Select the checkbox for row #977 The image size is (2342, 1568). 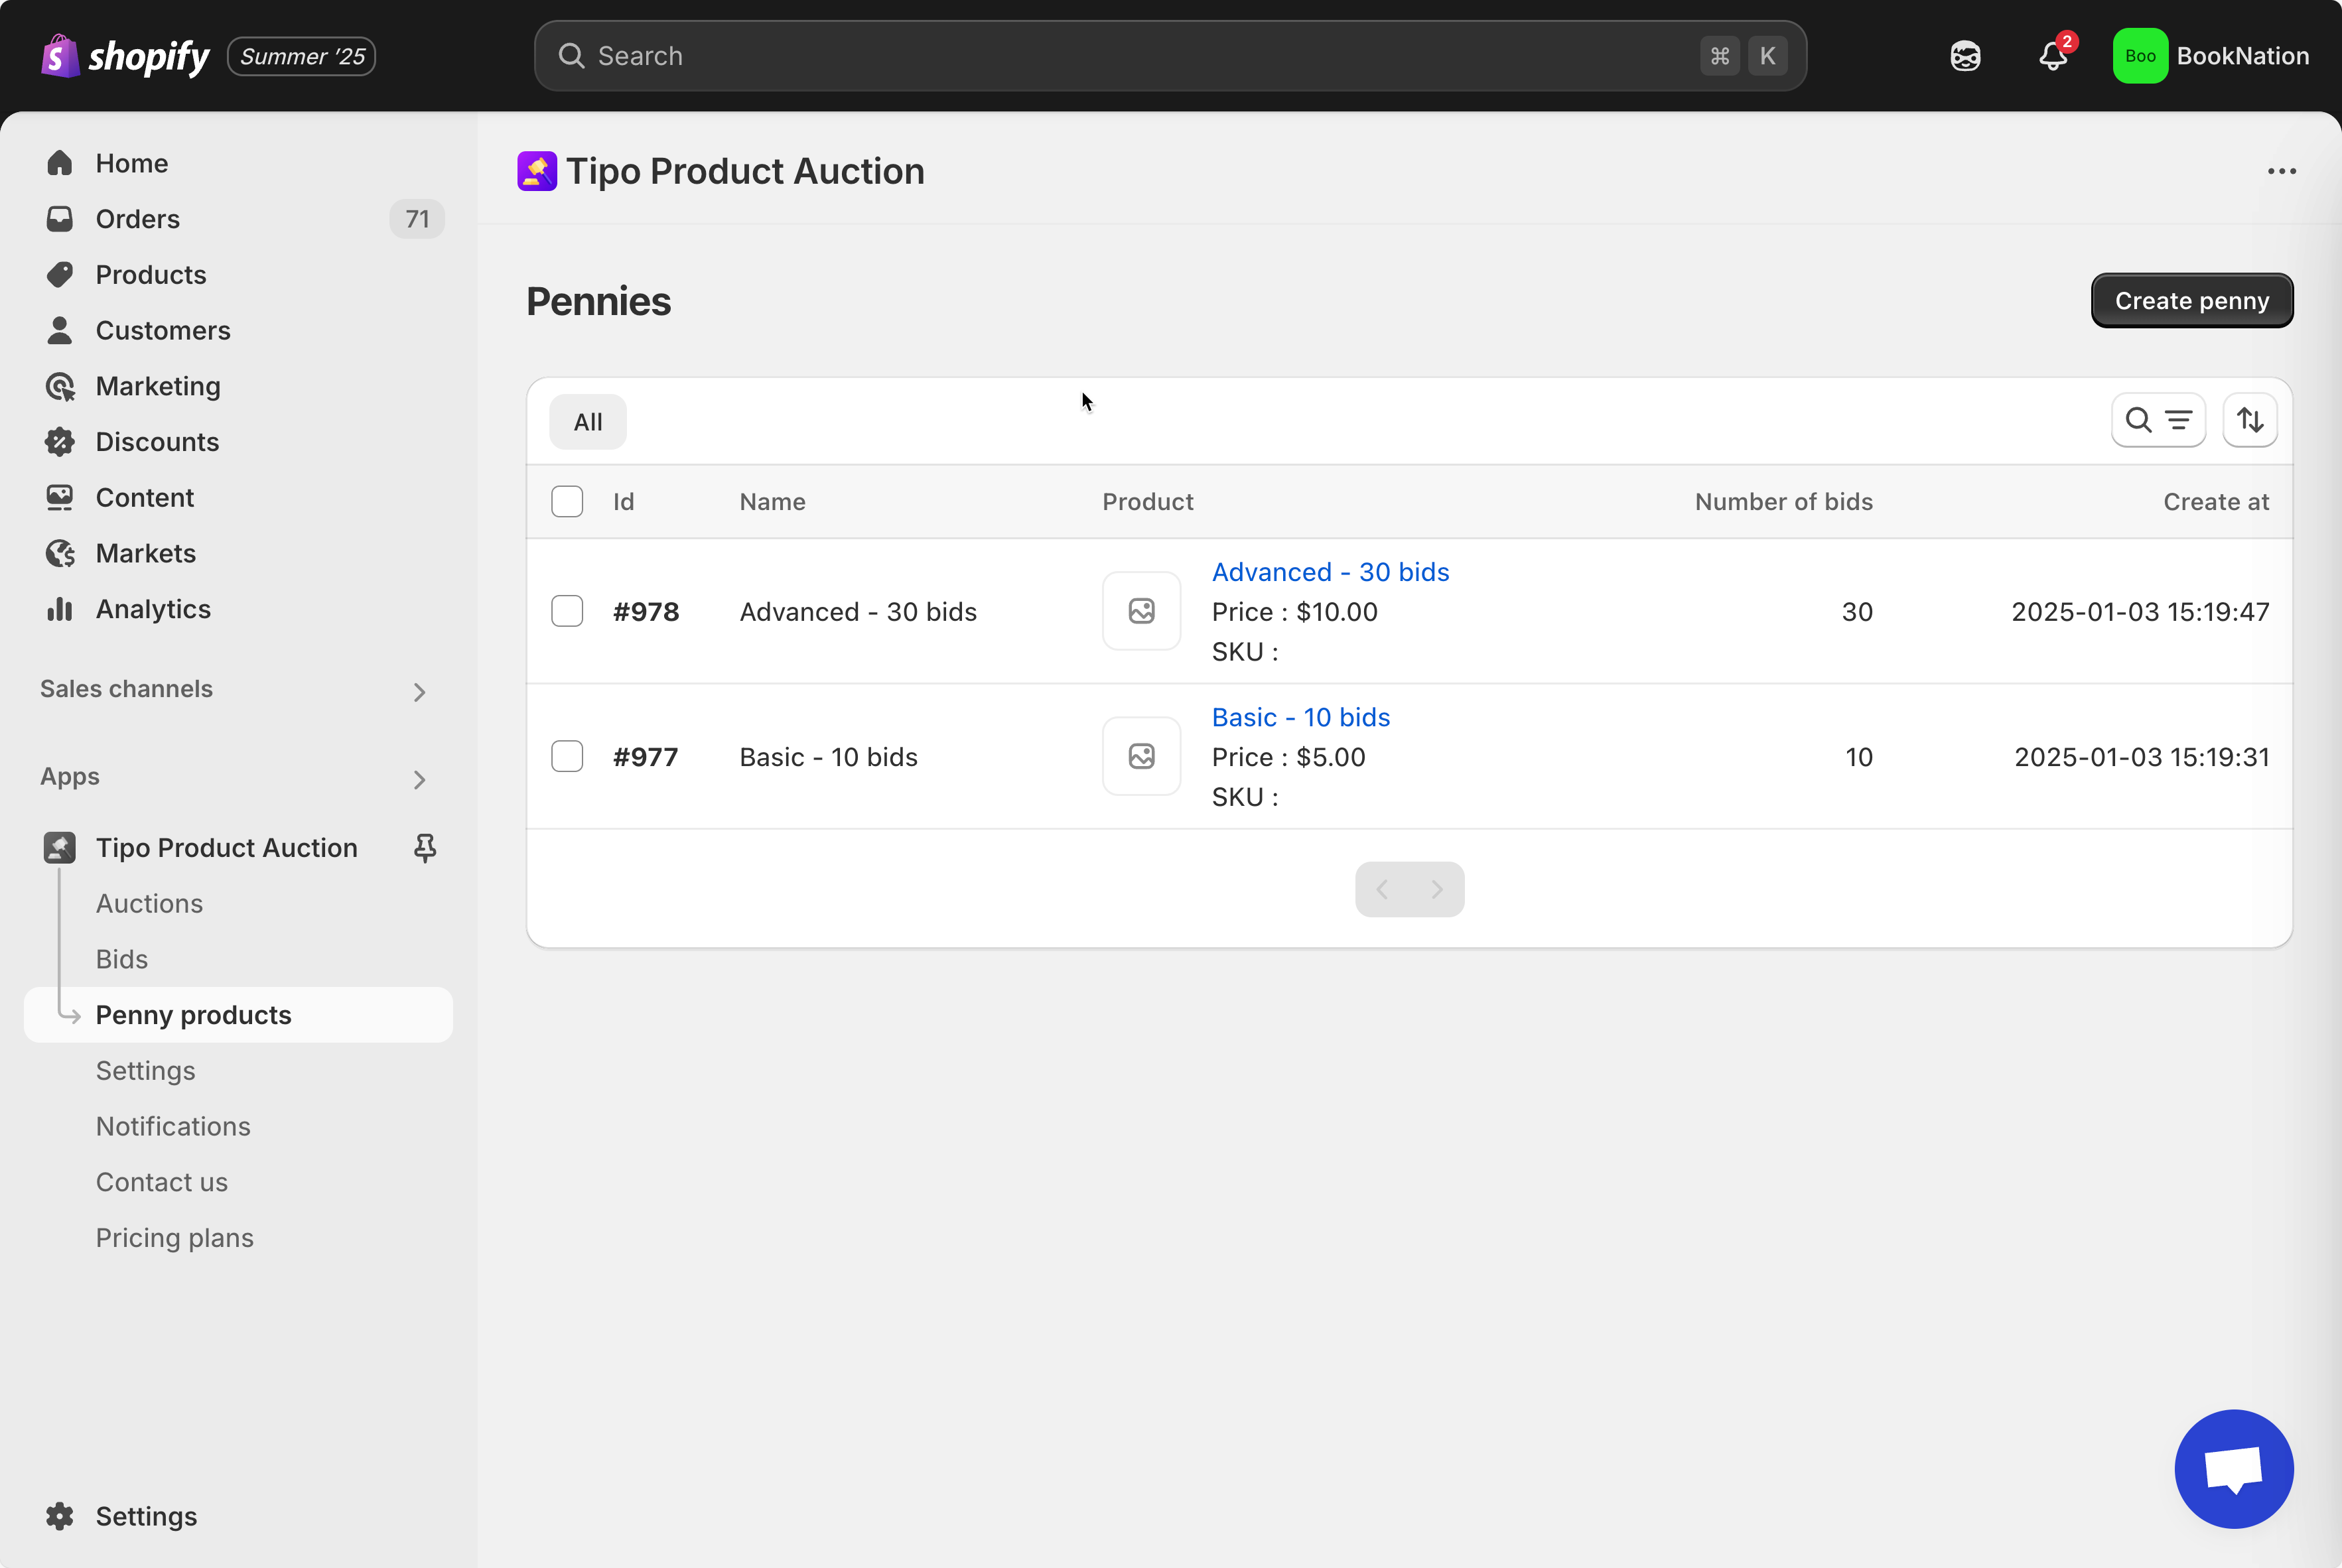[x=567, y=756]
